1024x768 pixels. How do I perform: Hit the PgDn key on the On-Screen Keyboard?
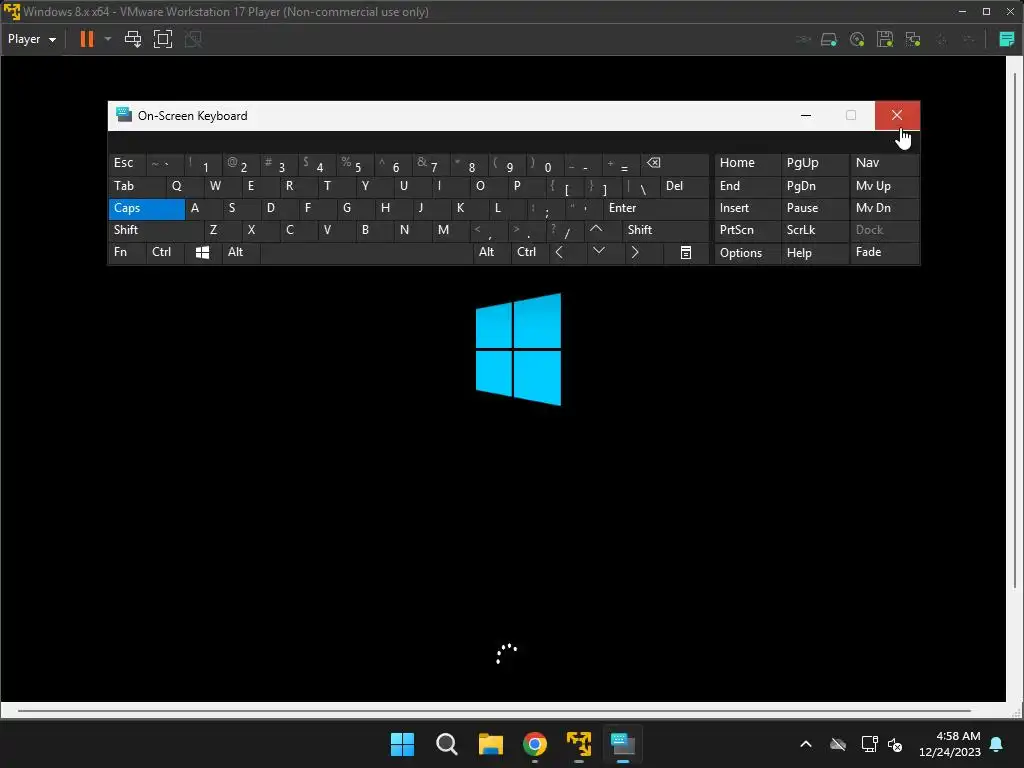[814, 187]
